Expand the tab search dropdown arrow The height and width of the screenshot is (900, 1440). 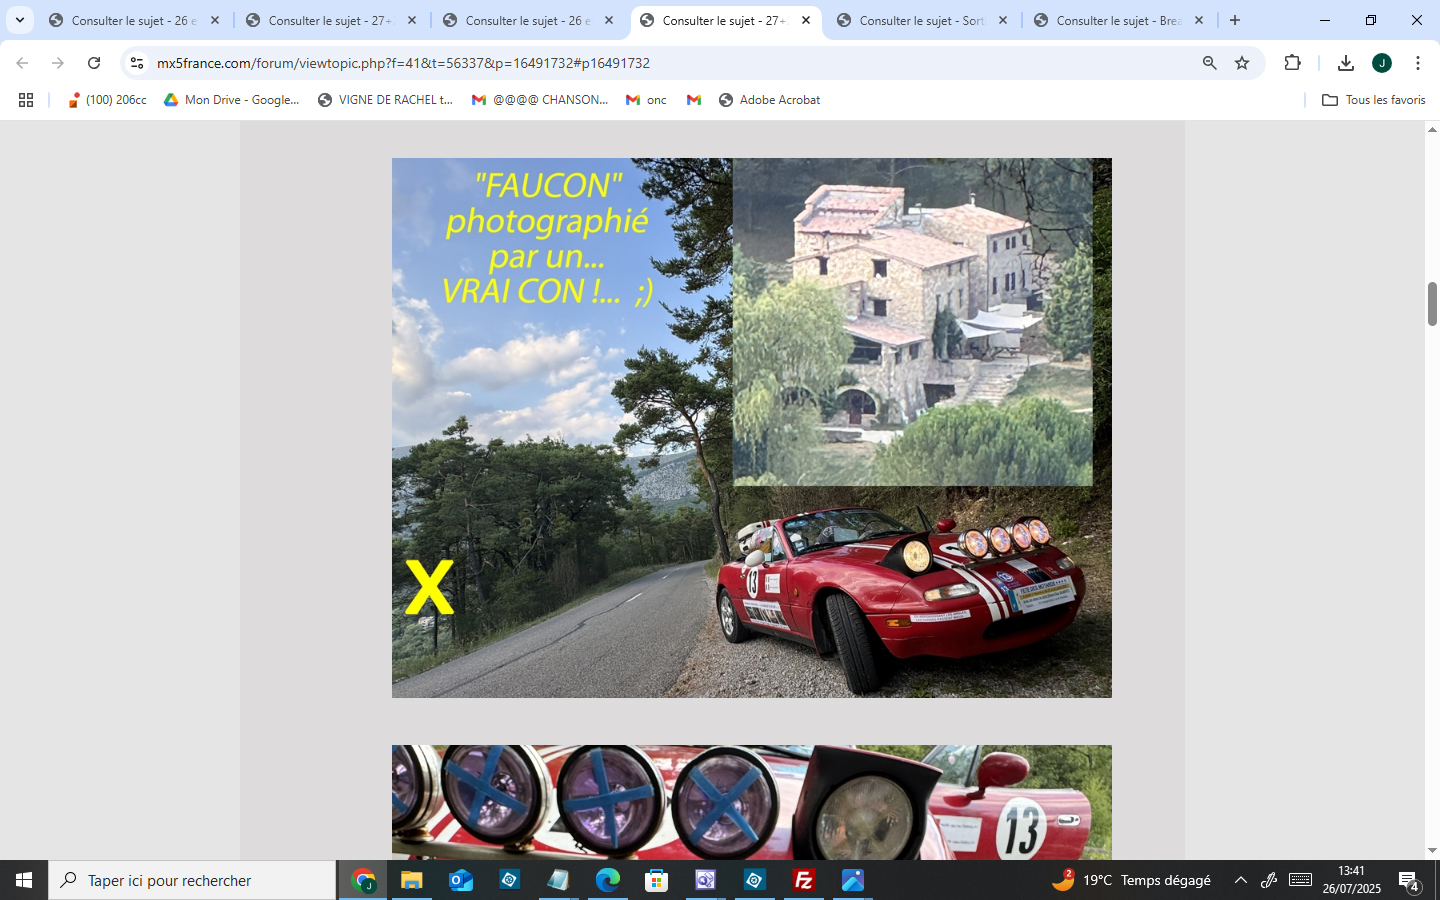click(19, 20)
